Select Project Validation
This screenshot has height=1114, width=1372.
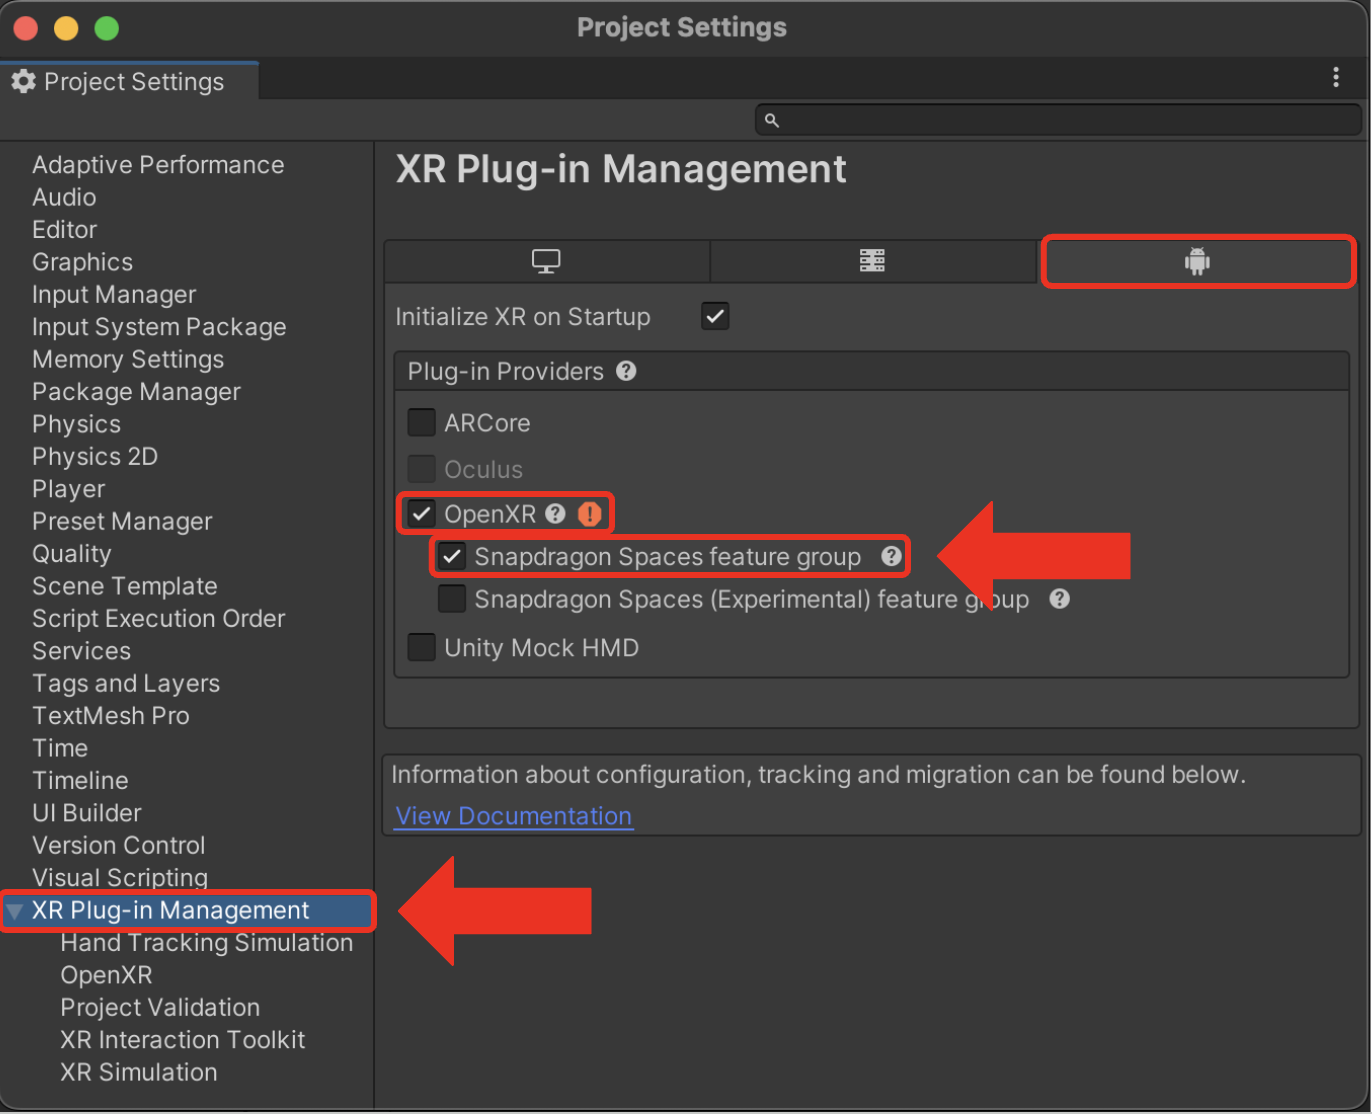[160, 1007]
